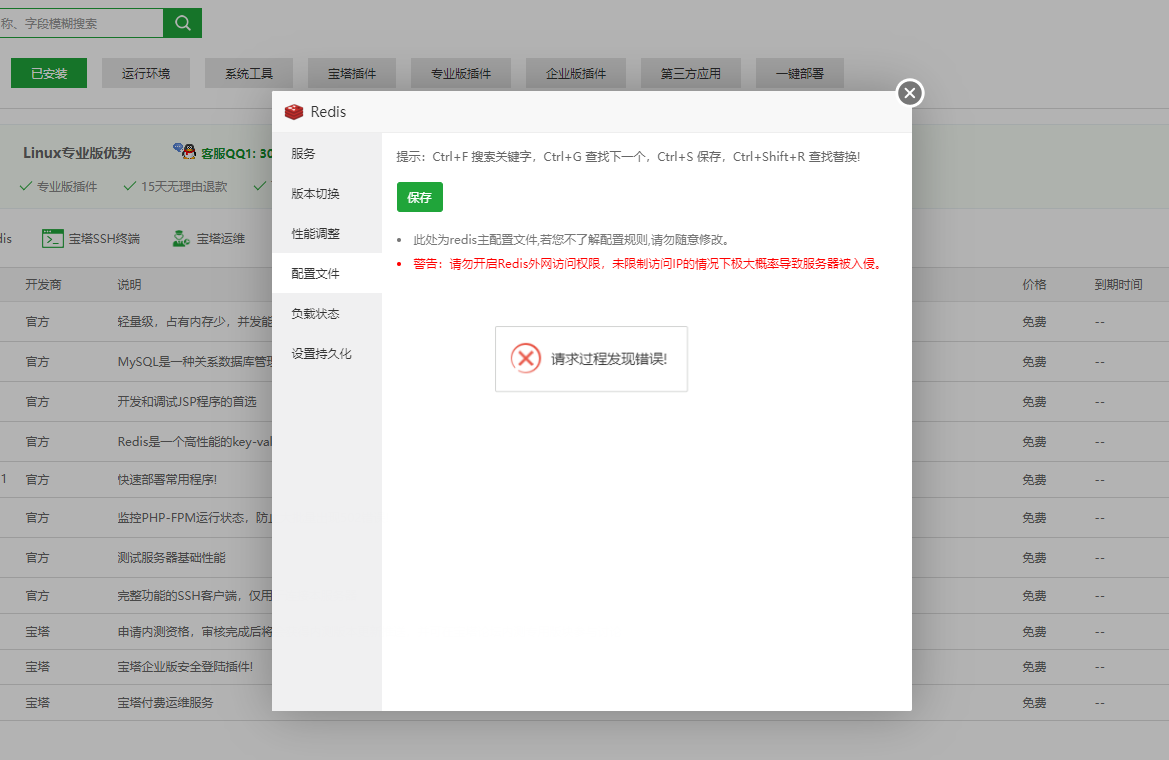This screenshot has height=760, width=1169.
Task: Click the 请求过程发现错误! message text
Action: (x=609, y=359)
